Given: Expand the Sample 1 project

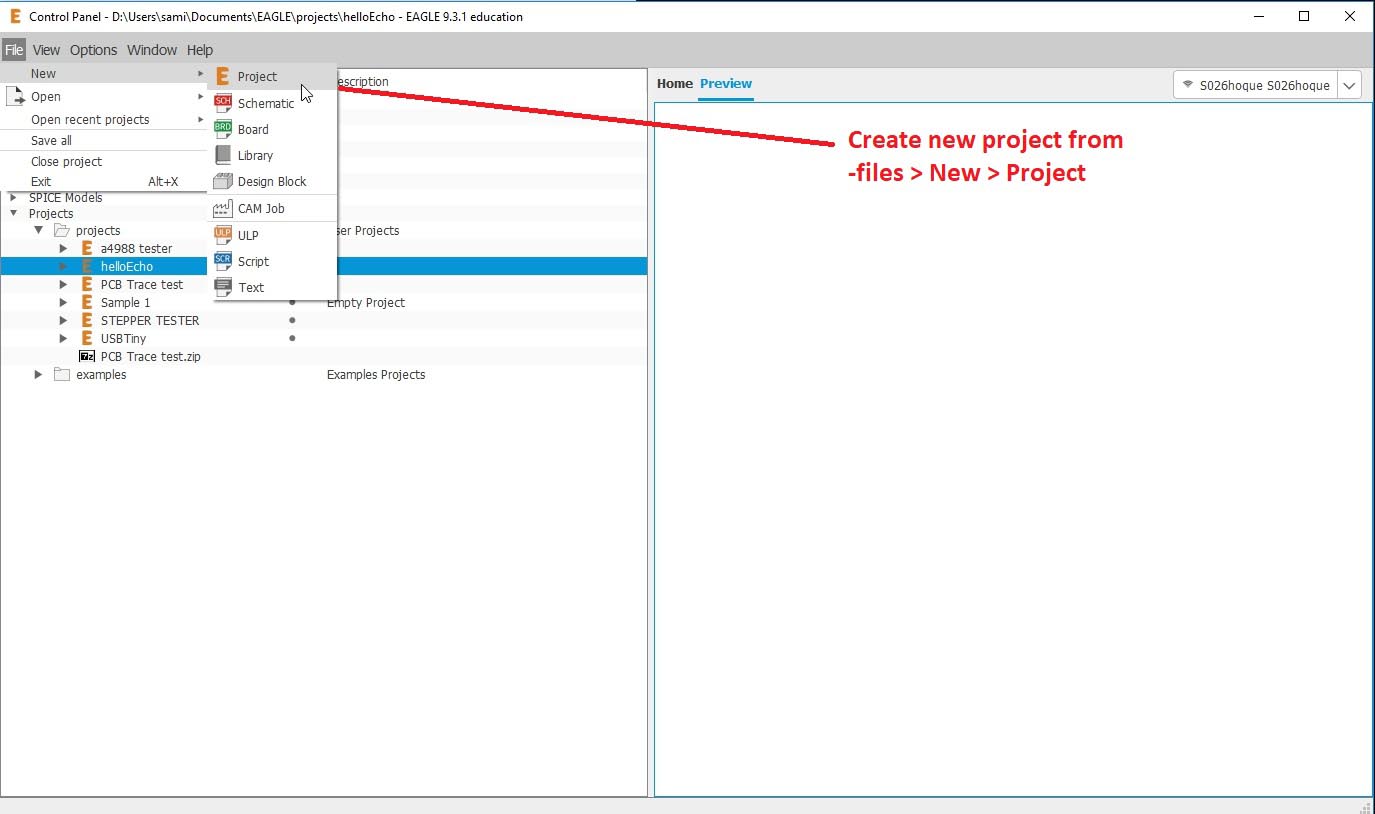Looking at the screenshot, I should [63, 302].
